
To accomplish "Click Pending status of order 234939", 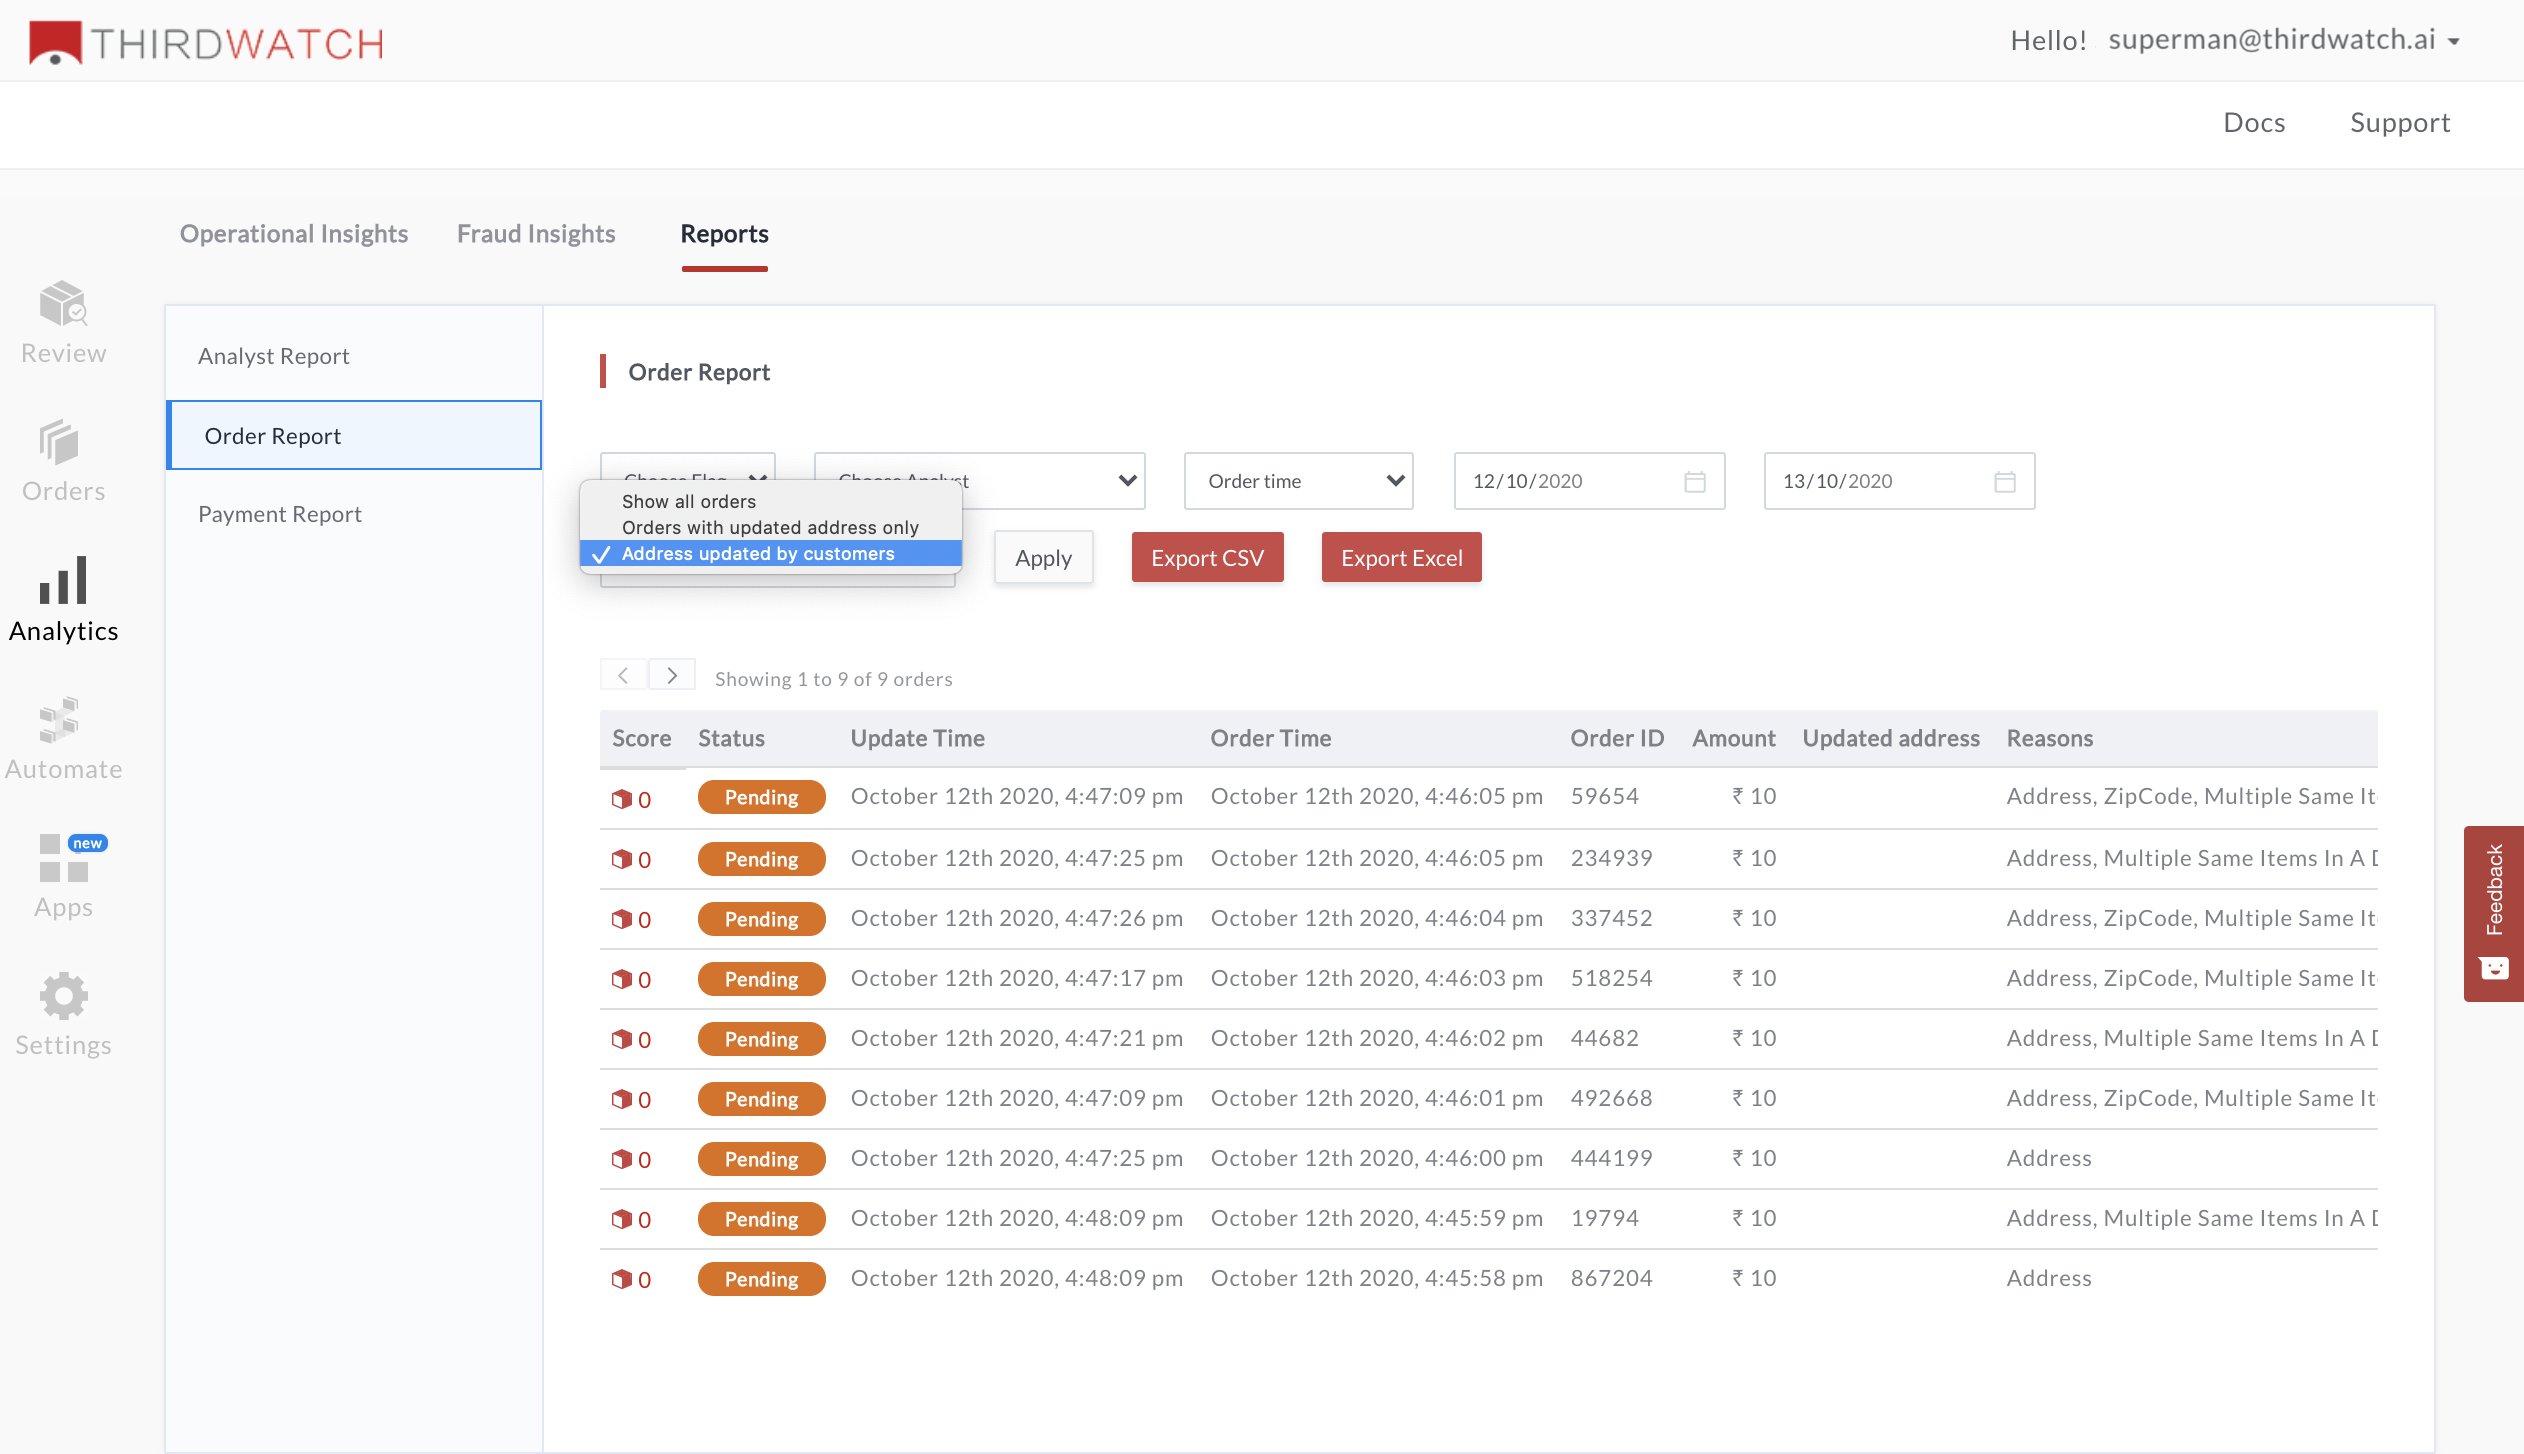I will click(x=761, y=859).
